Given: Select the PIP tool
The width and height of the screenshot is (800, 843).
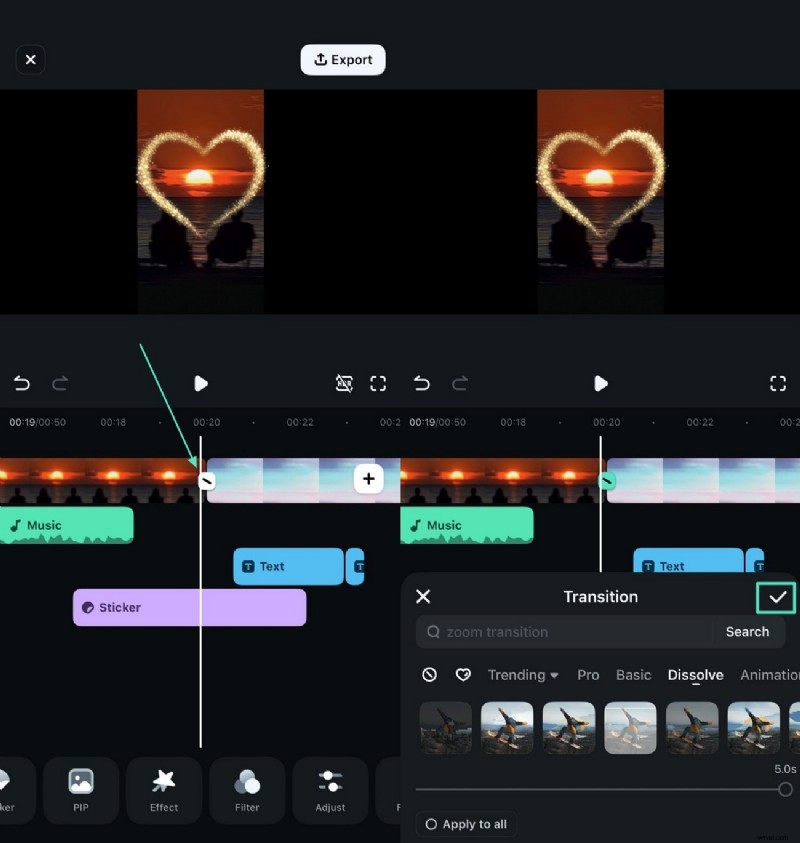Looking at the screenshot, I should 81,790.
